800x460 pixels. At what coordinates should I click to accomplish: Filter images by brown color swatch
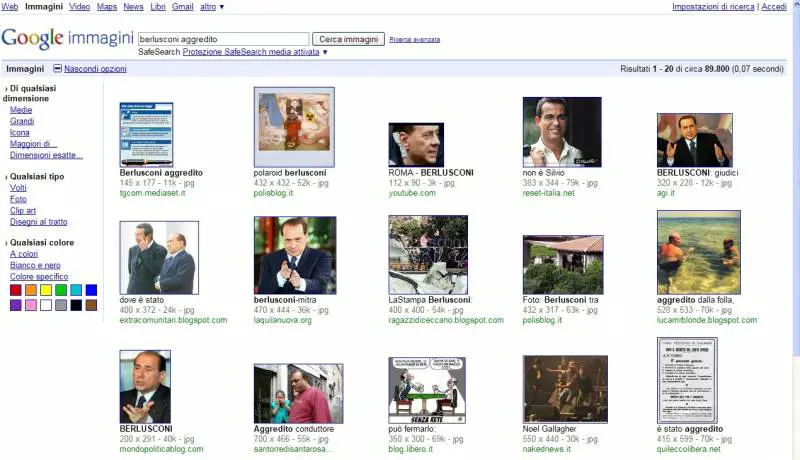click(91, 305)
